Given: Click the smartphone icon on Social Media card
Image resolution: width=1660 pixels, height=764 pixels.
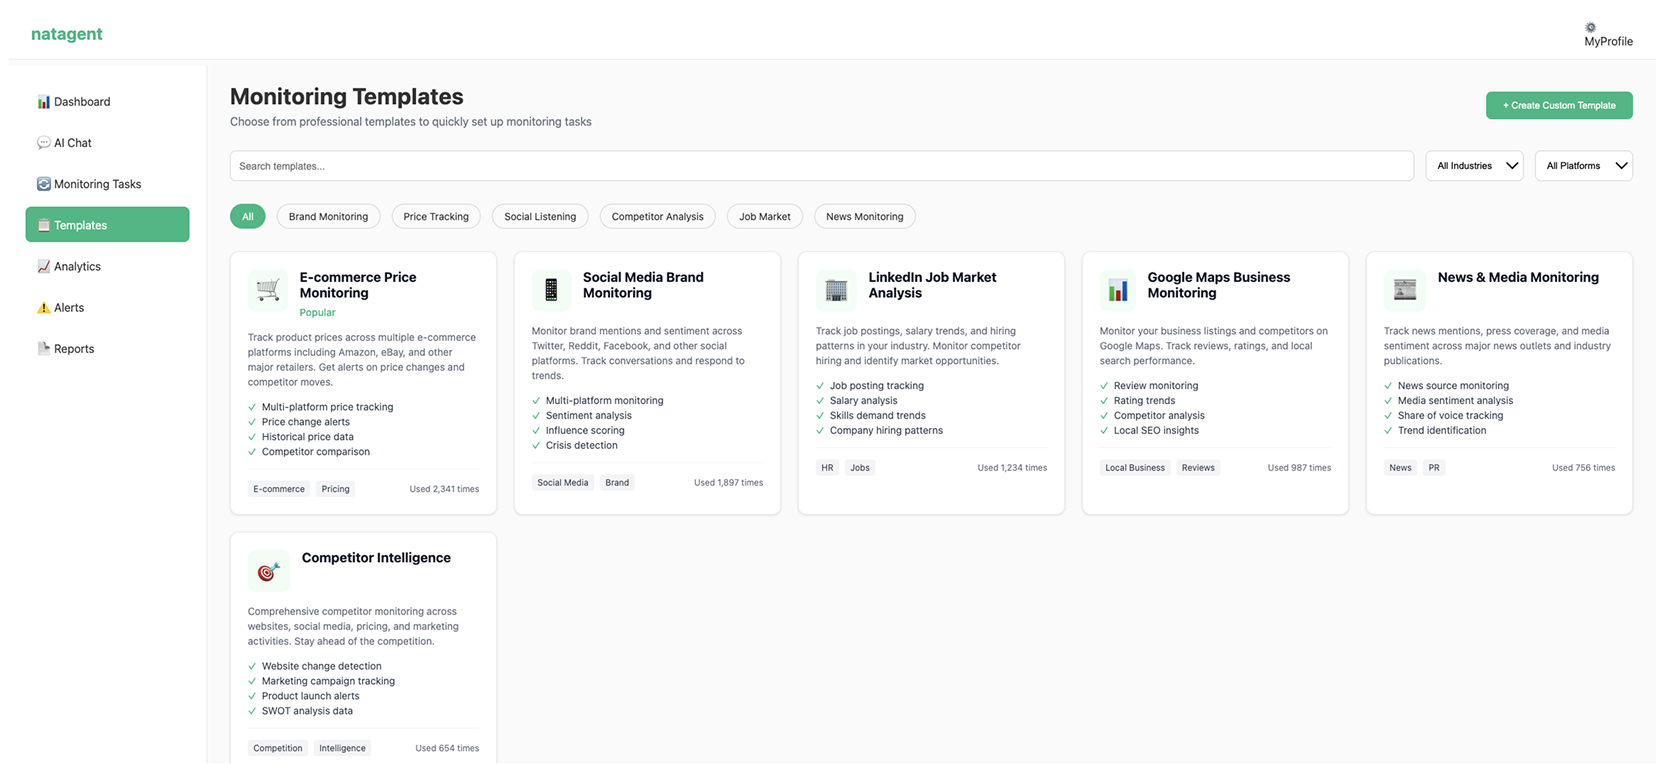Looking at the screenshot, I should [551, 290].
